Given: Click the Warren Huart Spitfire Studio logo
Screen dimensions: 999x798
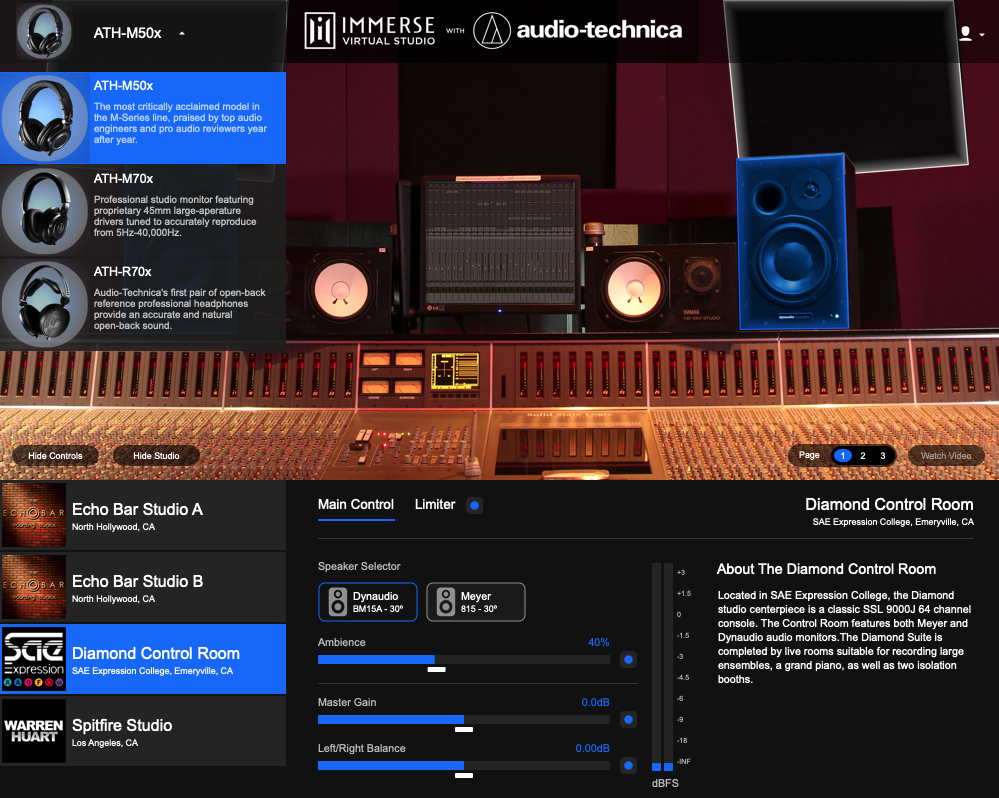Looking at the screenshot, I should click(x=34, y=731).
